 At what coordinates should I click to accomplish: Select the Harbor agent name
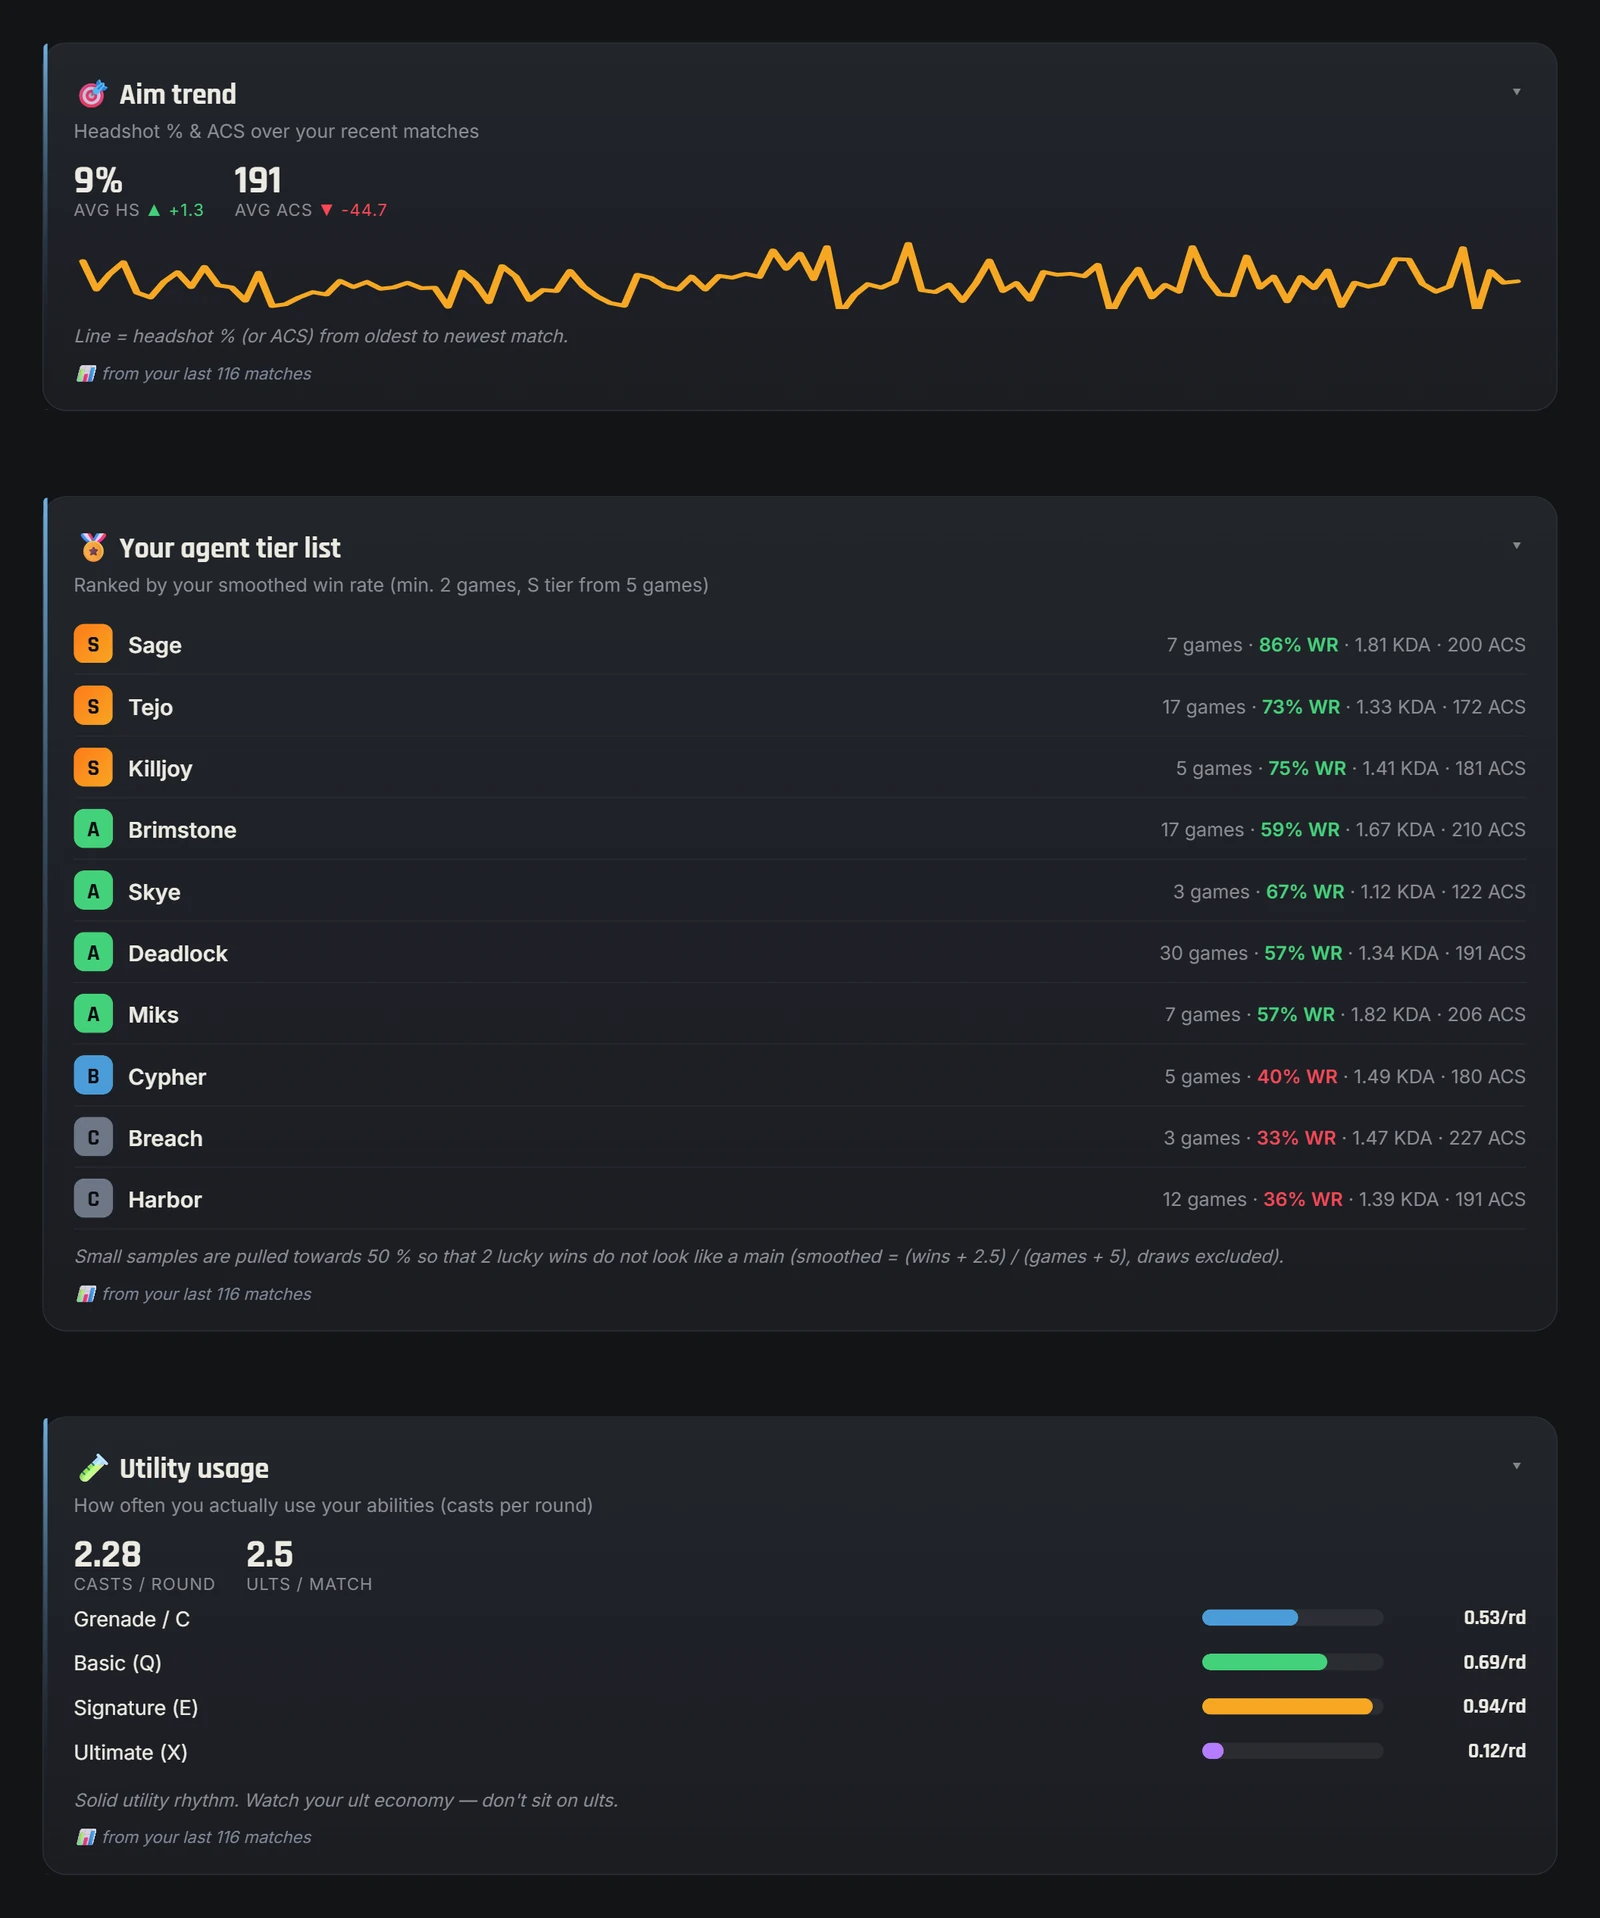tap(165, 1200)
